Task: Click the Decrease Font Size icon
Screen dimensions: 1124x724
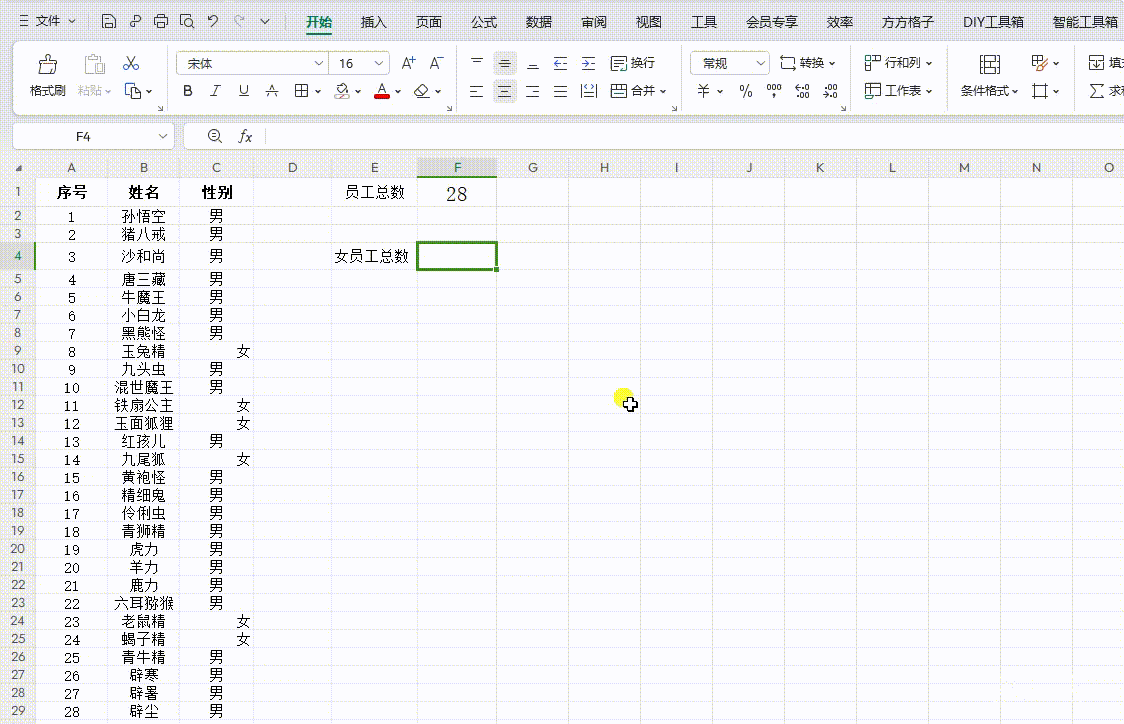Action: (436, 63)
